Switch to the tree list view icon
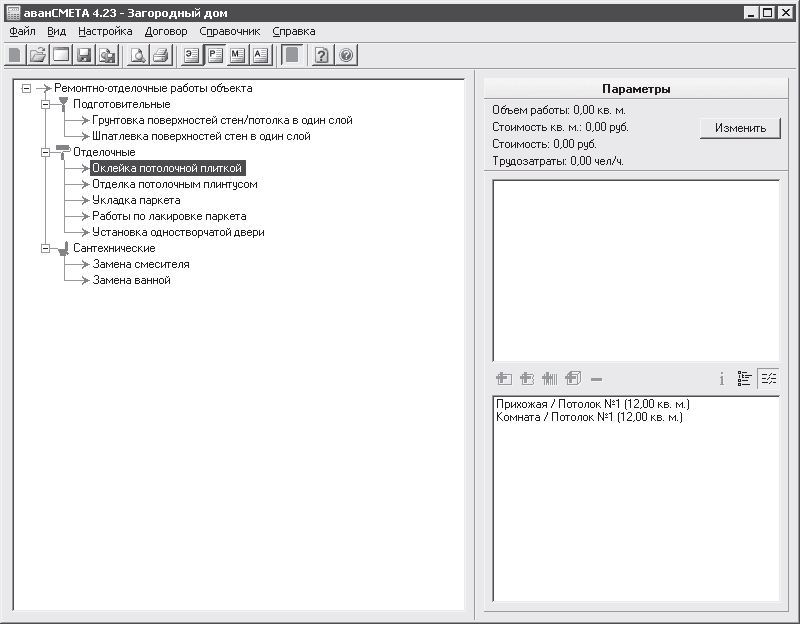Image resolution: width=800 pixels, height=624 pixels. pos(744,379)
